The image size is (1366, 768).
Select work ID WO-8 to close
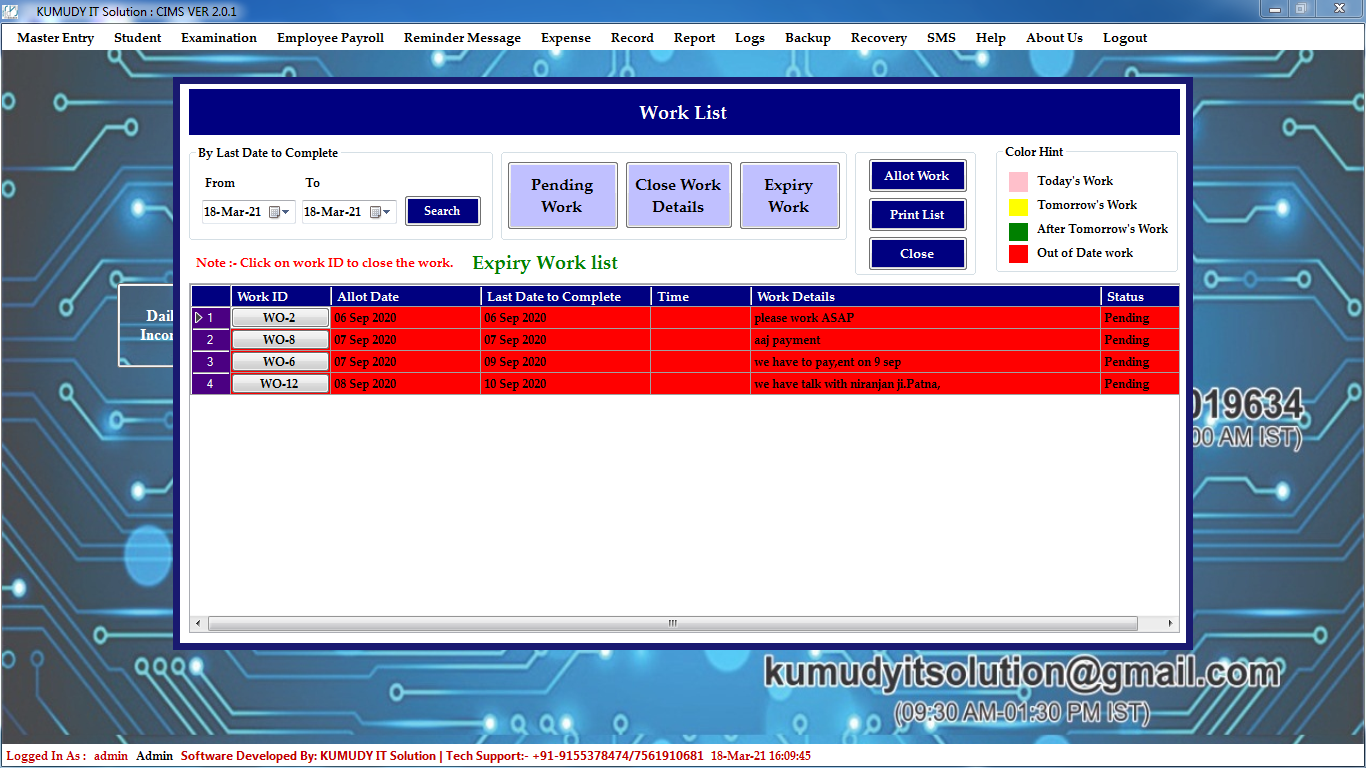280,340
